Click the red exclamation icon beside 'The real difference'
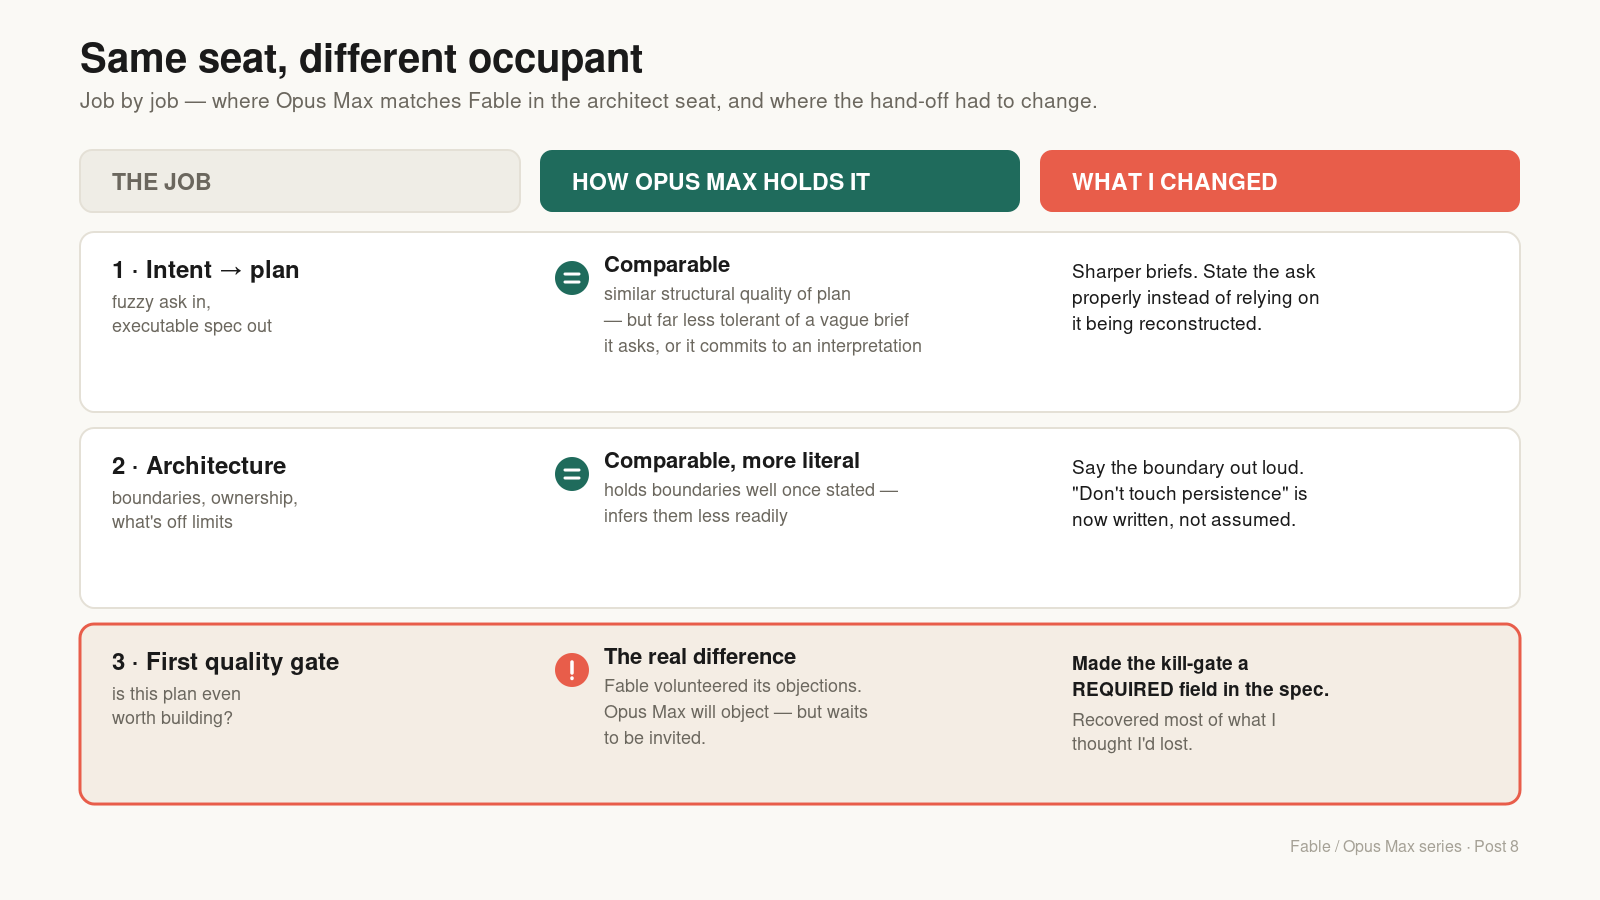This screenshot has width=1600, height=900. 572,670
